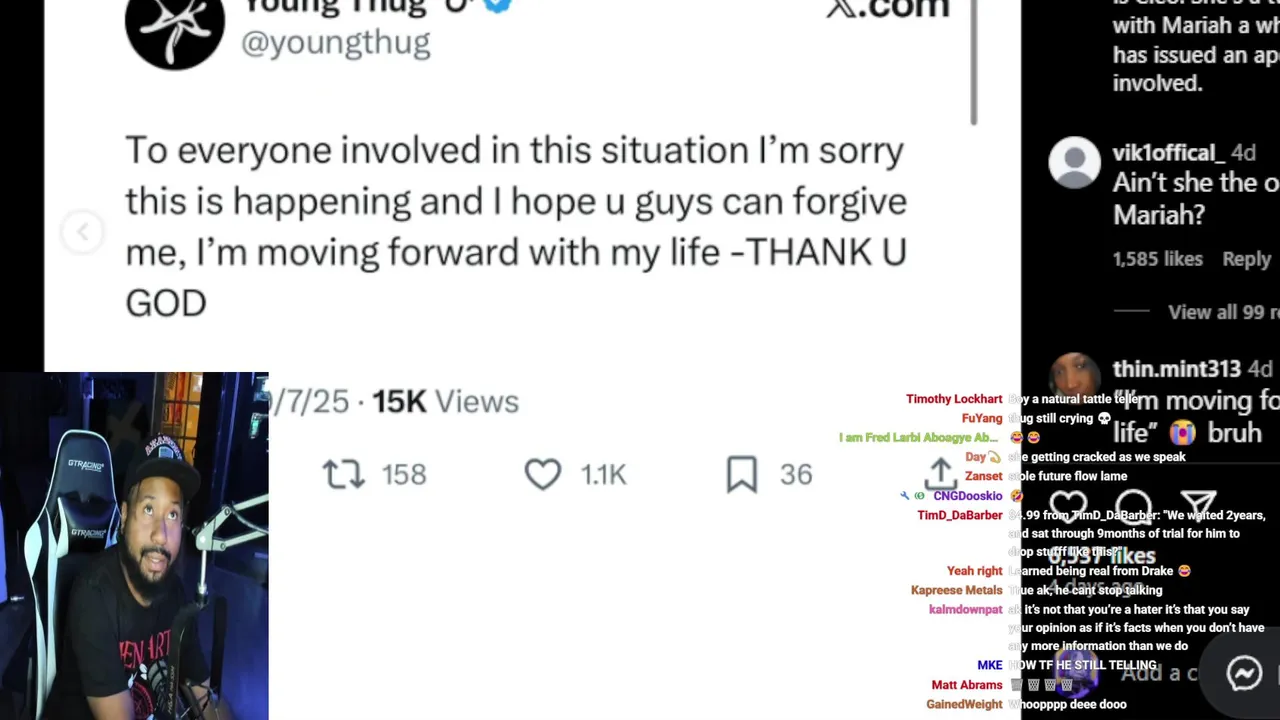Open the @youngthug handle link
1280x720 pixels.
pos(336,43)
